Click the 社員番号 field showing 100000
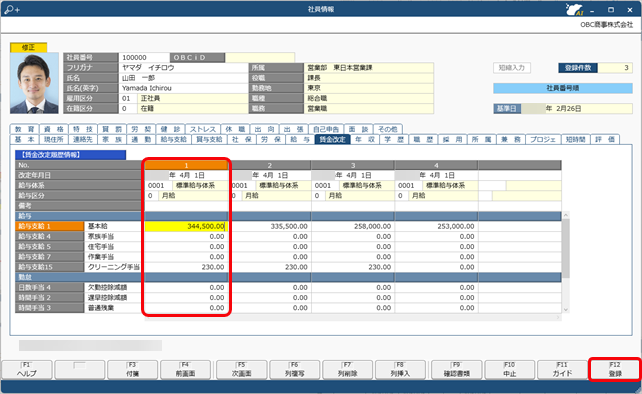The image size is (642, 394). click(144, 58)
